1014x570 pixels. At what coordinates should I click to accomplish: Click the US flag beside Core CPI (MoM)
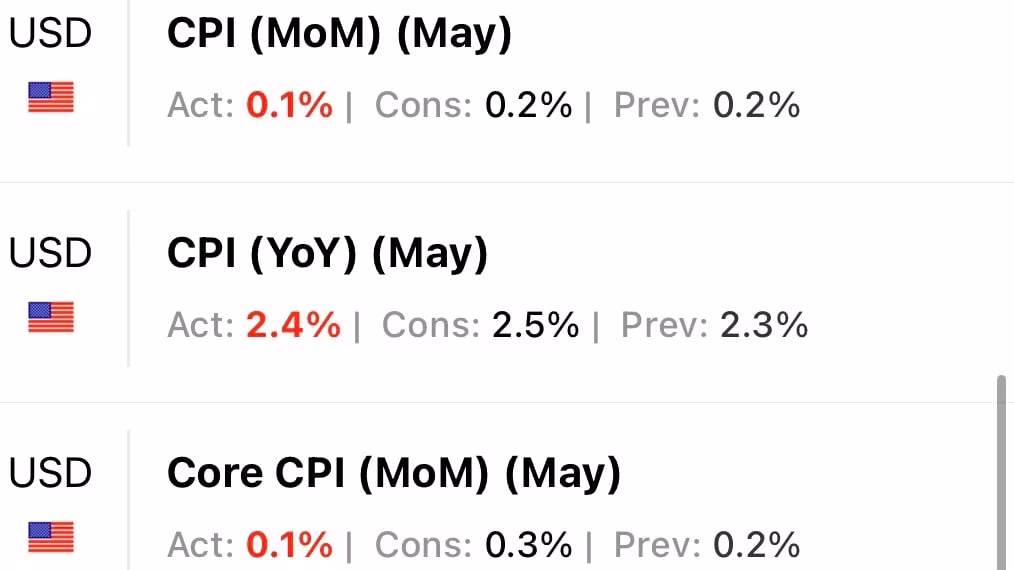[x=51, y=538]
